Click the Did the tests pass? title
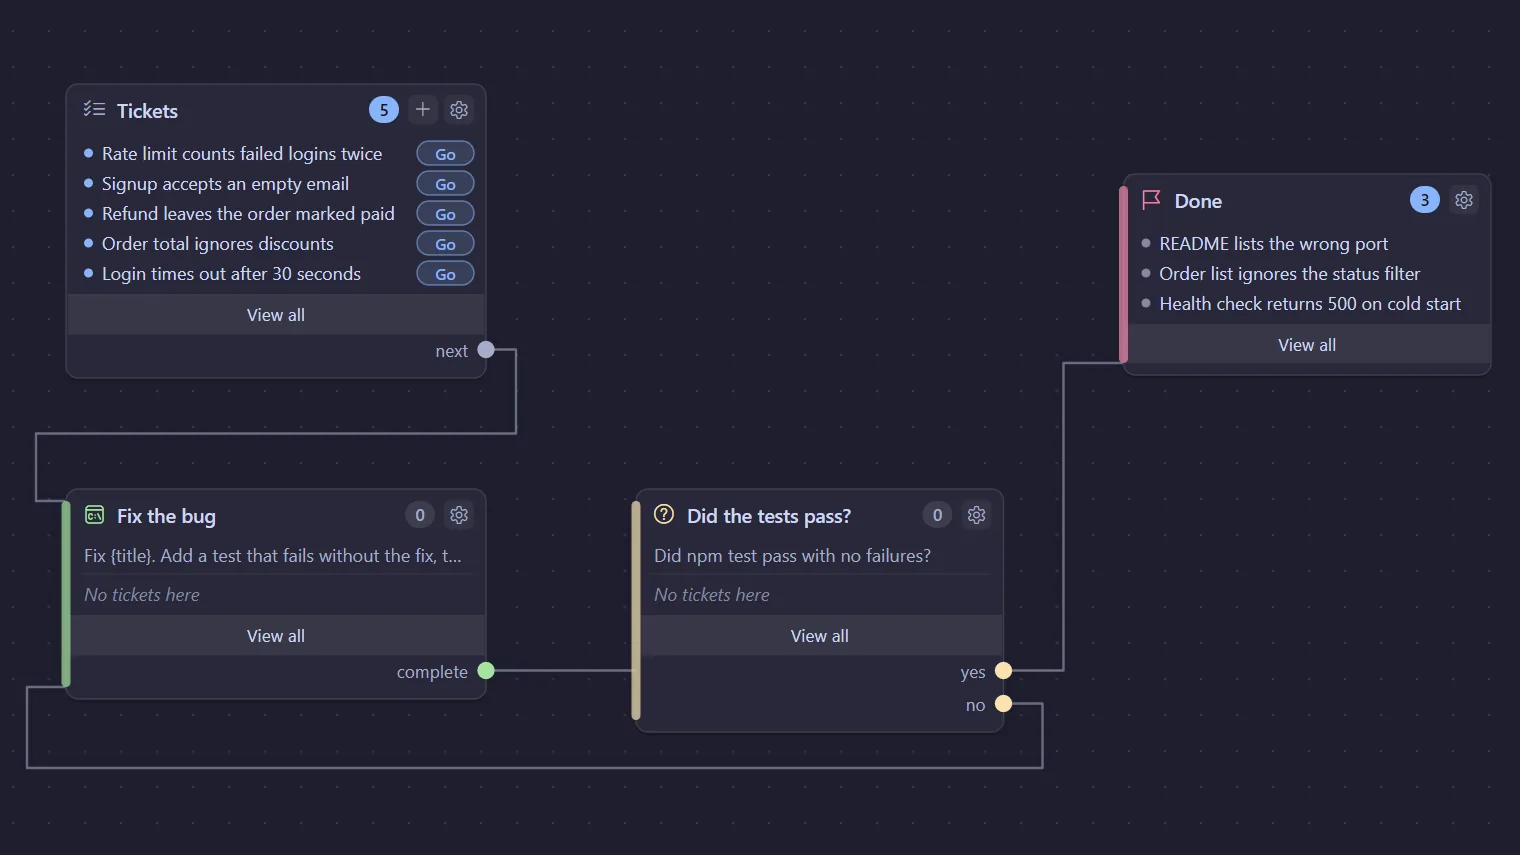 point(769,516)
